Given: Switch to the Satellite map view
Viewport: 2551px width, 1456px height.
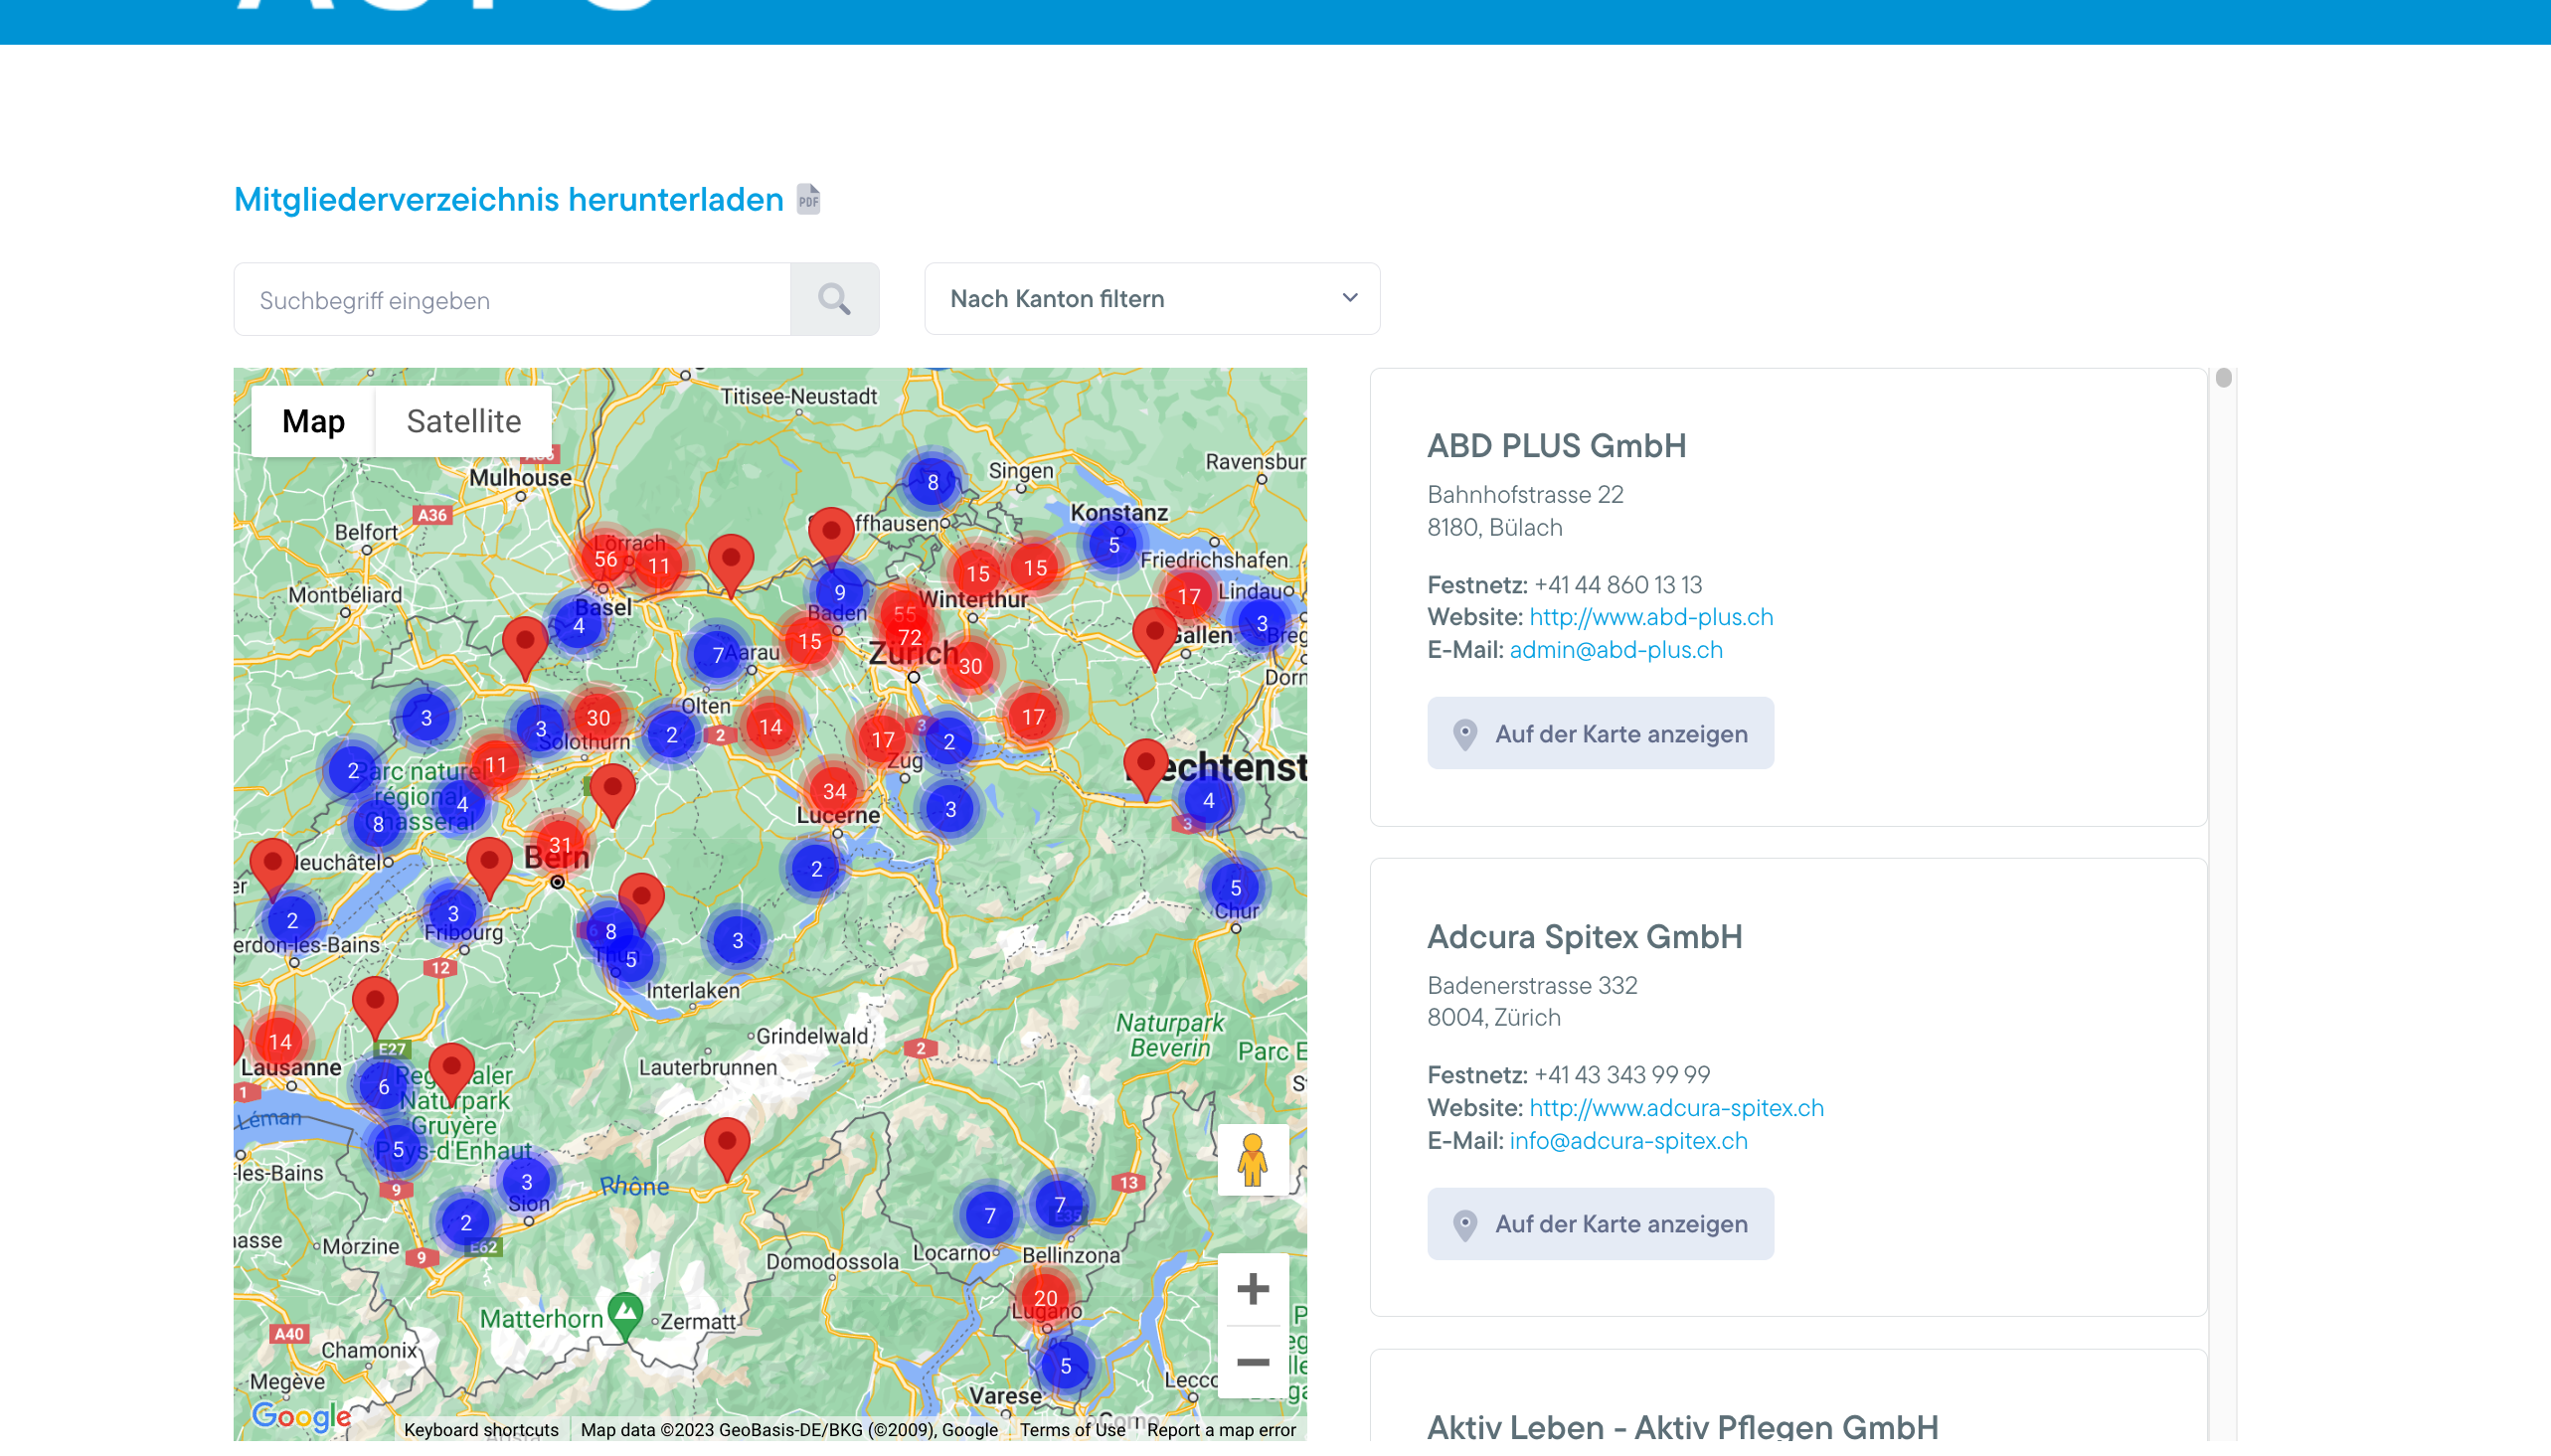Looking at the screenshot, I should (463, 421).
